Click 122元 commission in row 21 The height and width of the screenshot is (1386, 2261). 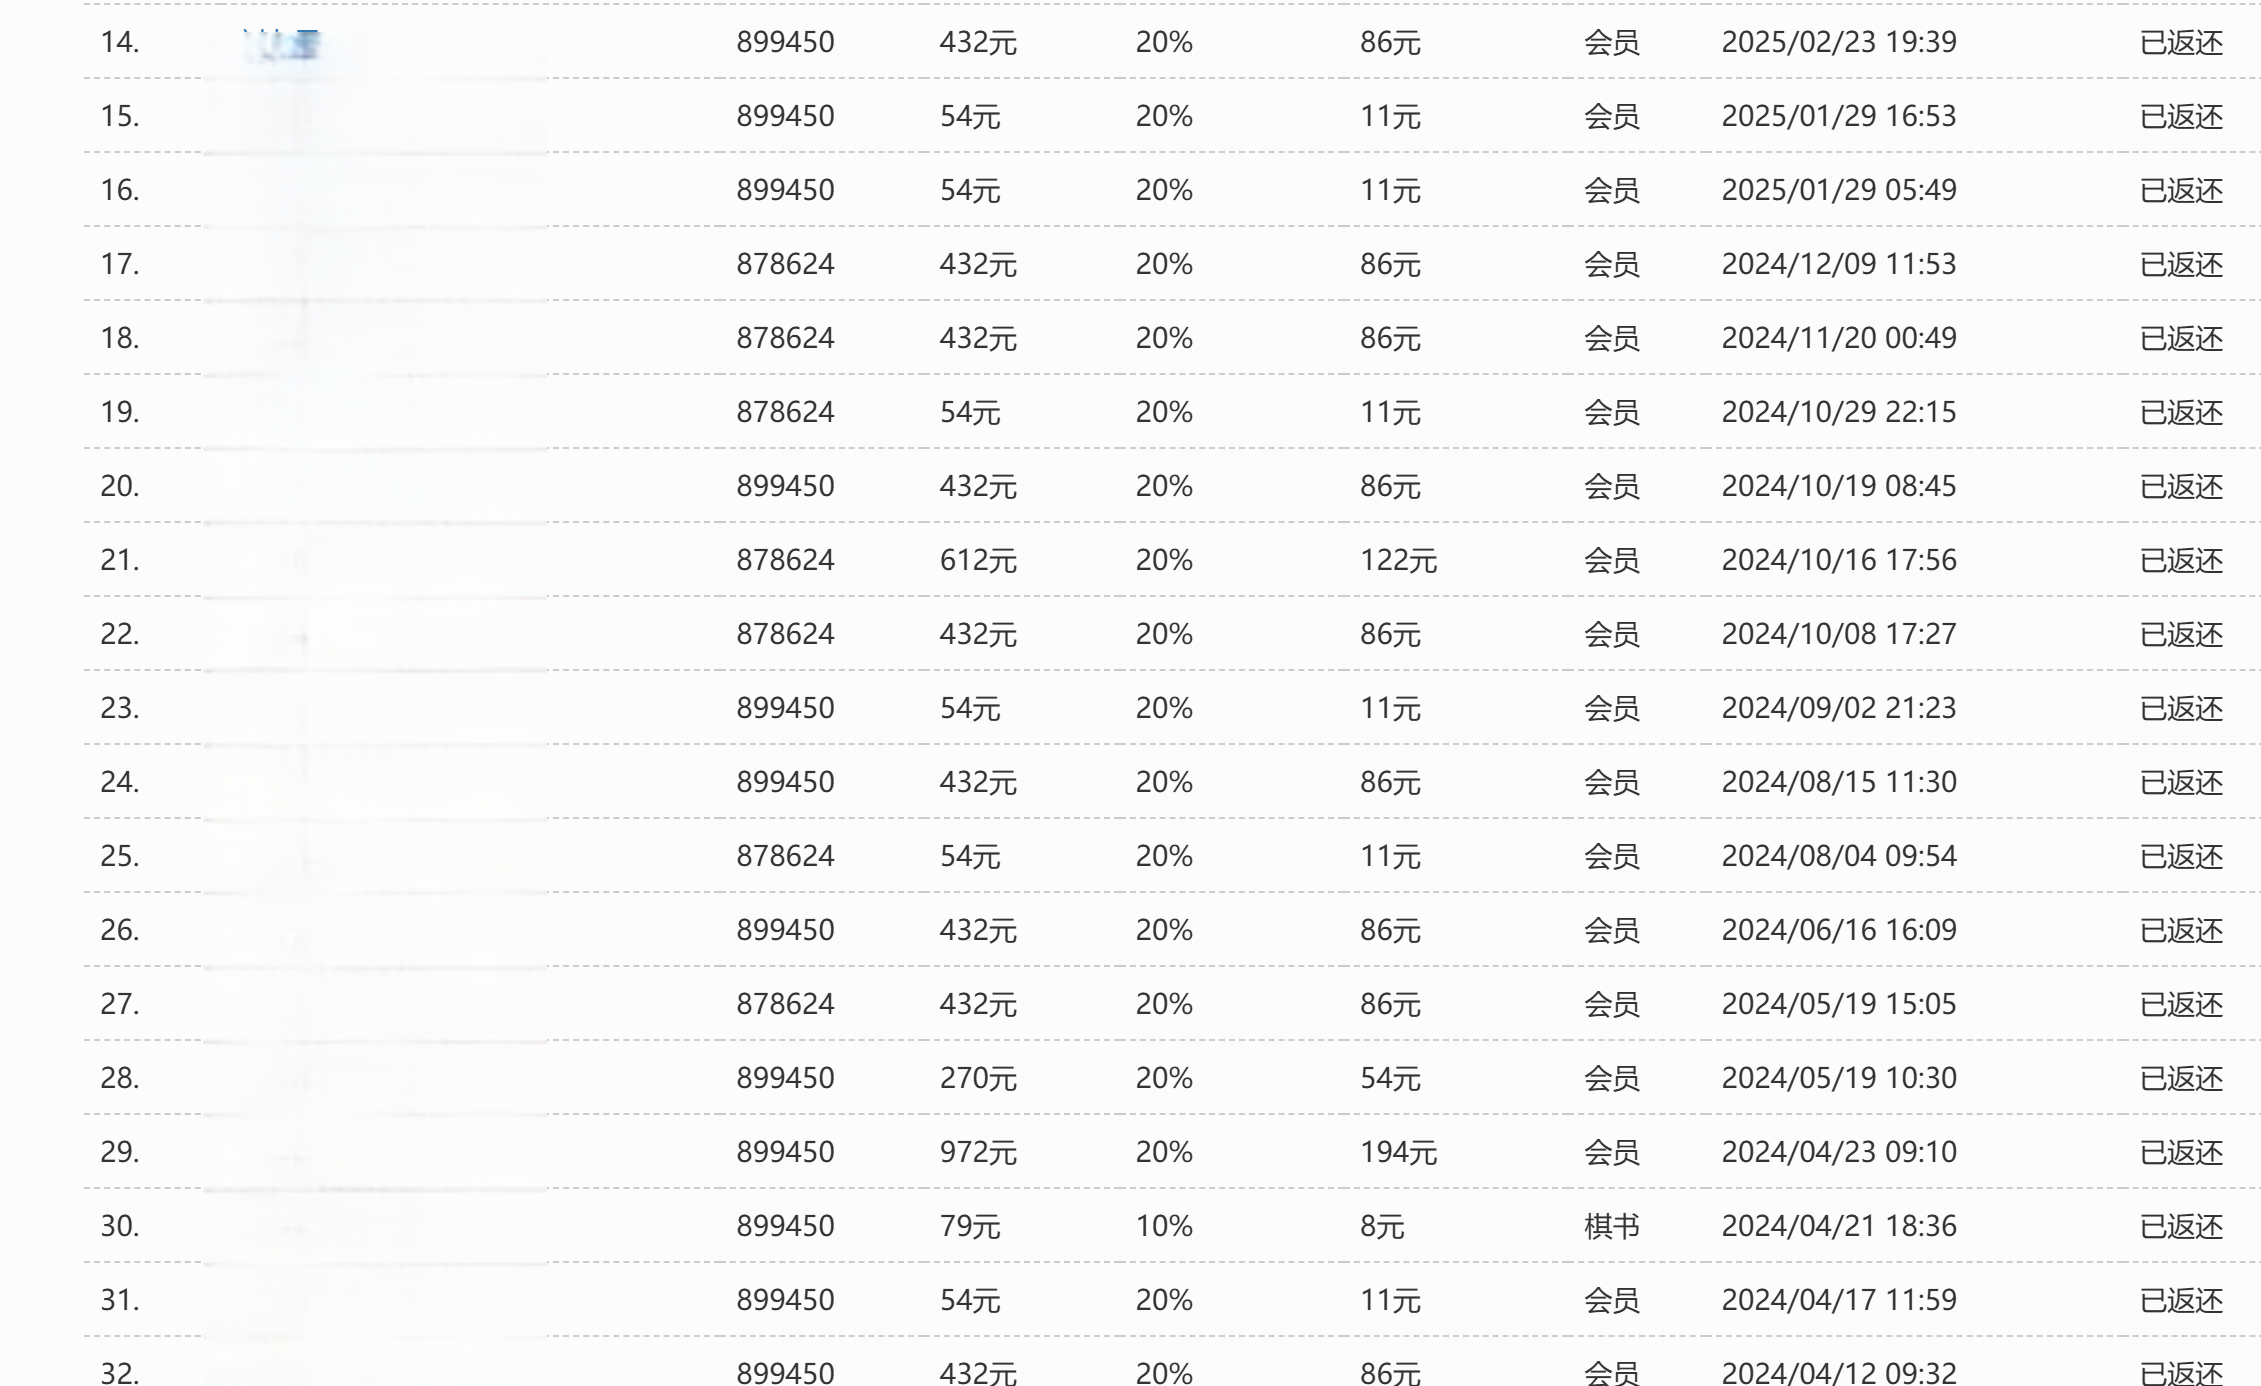coord(1398,560)
